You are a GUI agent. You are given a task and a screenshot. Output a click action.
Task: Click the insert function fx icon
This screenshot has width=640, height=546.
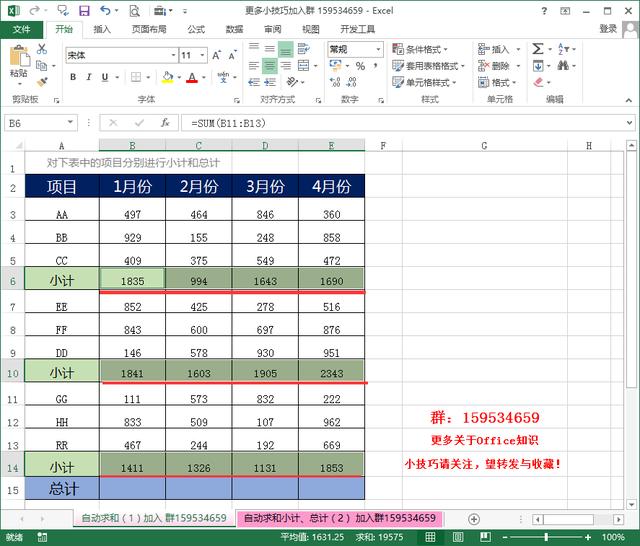point(165,123)
